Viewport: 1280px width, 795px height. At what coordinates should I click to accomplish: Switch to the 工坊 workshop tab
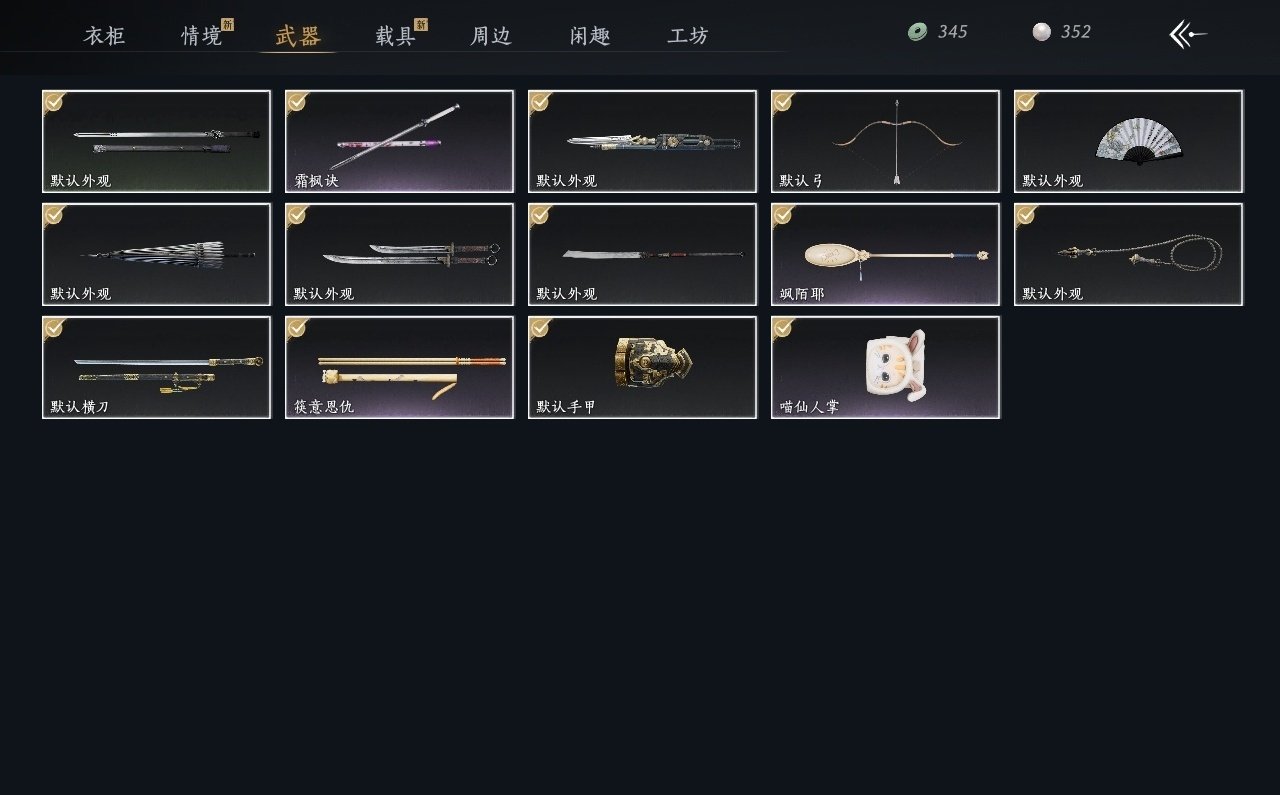pyautogui.click(x=688, y=36)
